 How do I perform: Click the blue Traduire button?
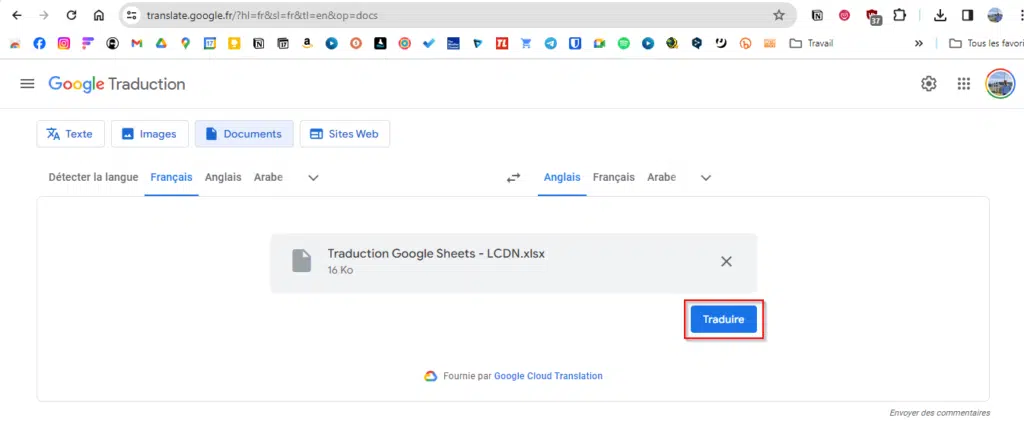[x=724, y=320]
